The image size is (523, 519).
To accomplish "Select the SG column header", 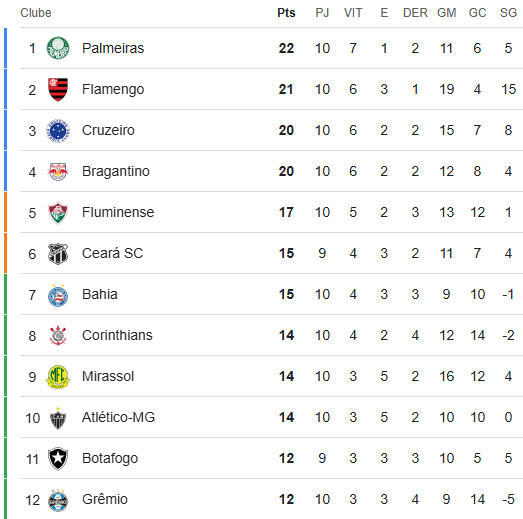I will [x=508, y=13].
